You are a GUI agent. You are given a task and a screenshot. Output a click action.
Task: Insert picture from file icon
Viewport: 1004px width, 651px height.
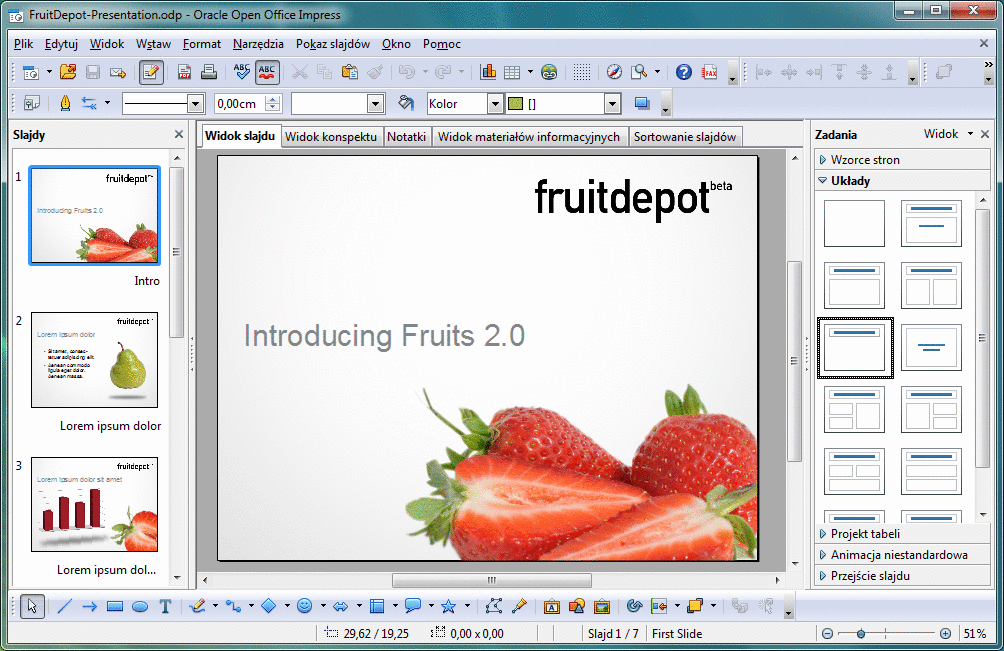pos(602,606)
